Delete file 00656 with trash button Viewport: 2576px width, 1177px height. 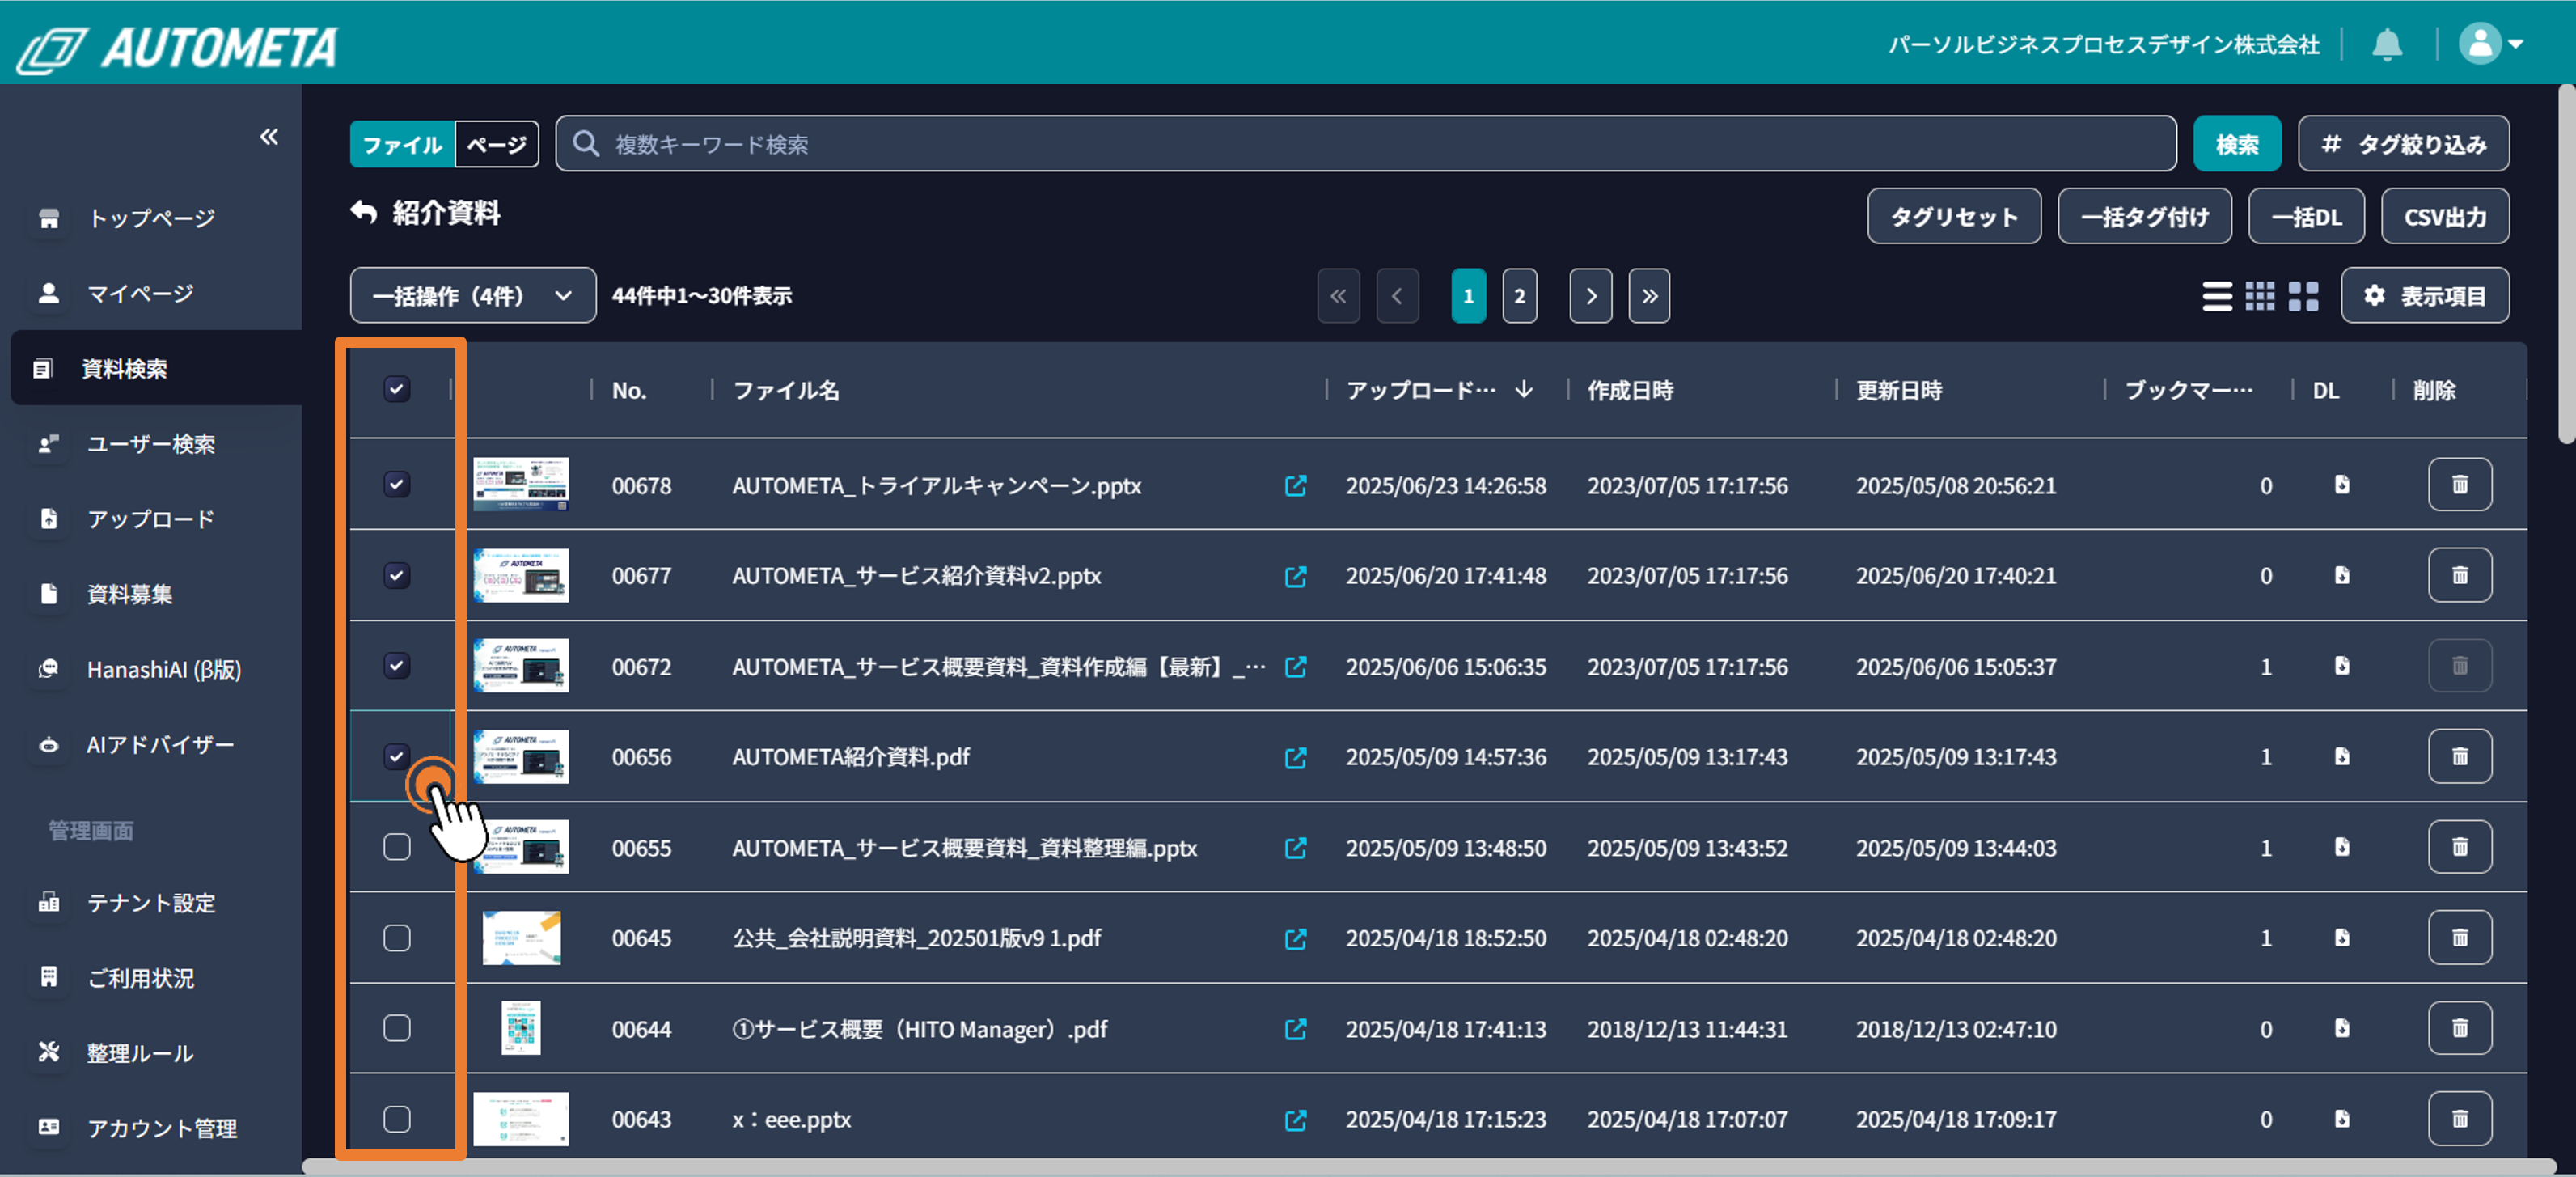(x=2459, y=756)
